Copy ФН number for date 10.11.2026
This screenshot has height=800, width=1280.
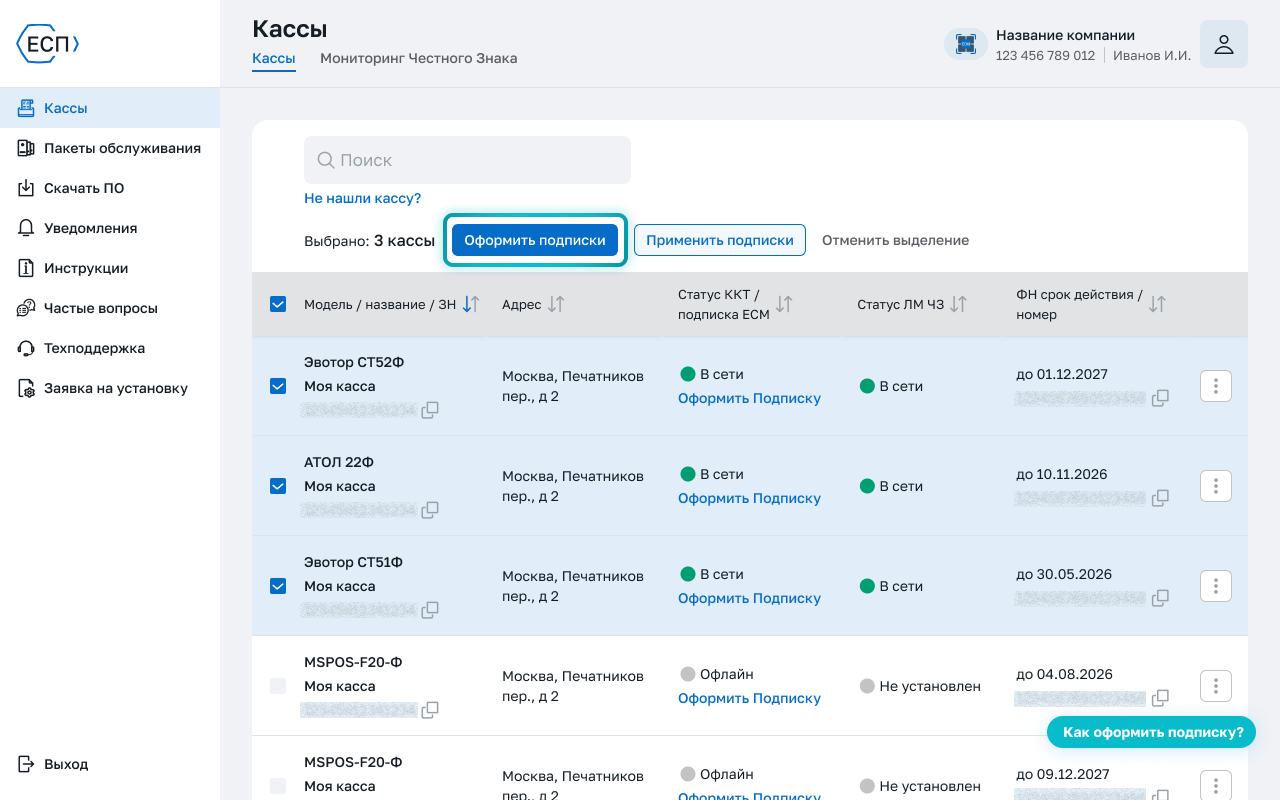1160,498
